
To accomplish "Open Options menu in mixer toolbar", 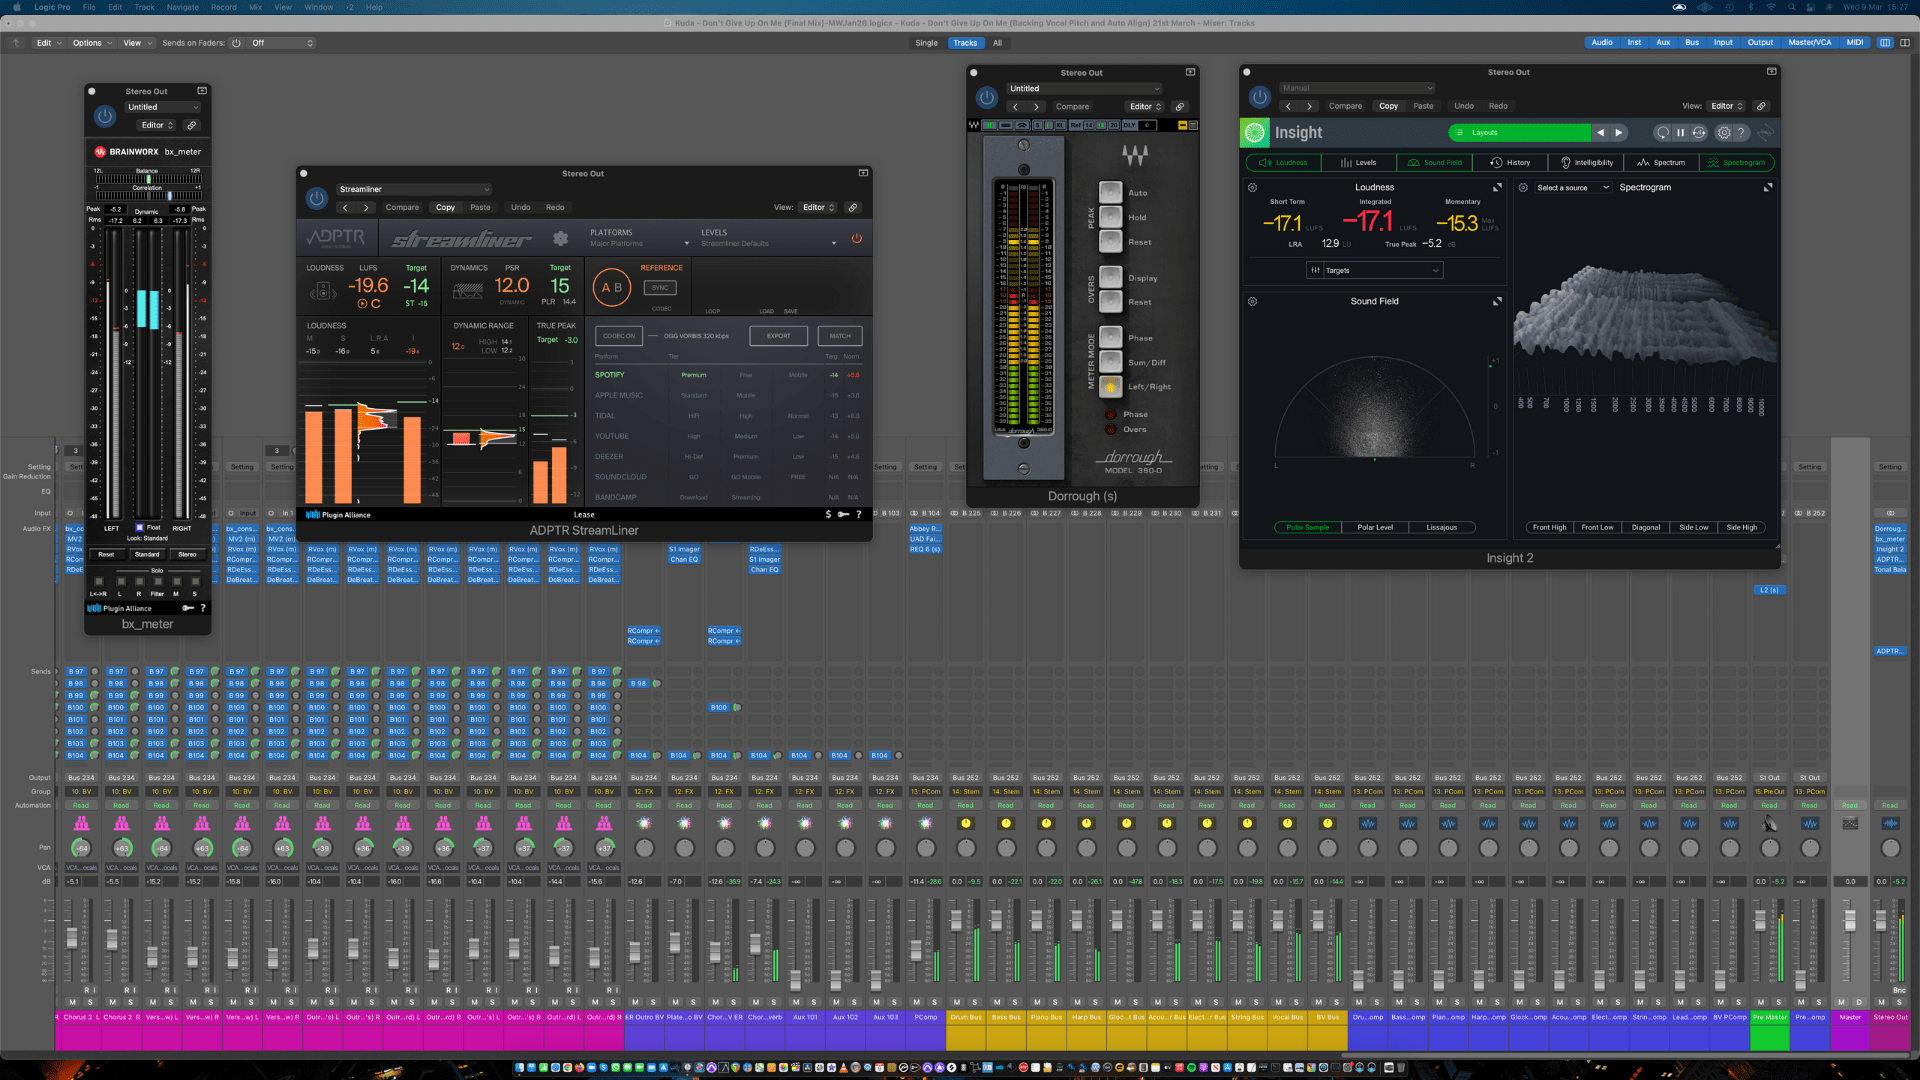I will click(90, 43).
